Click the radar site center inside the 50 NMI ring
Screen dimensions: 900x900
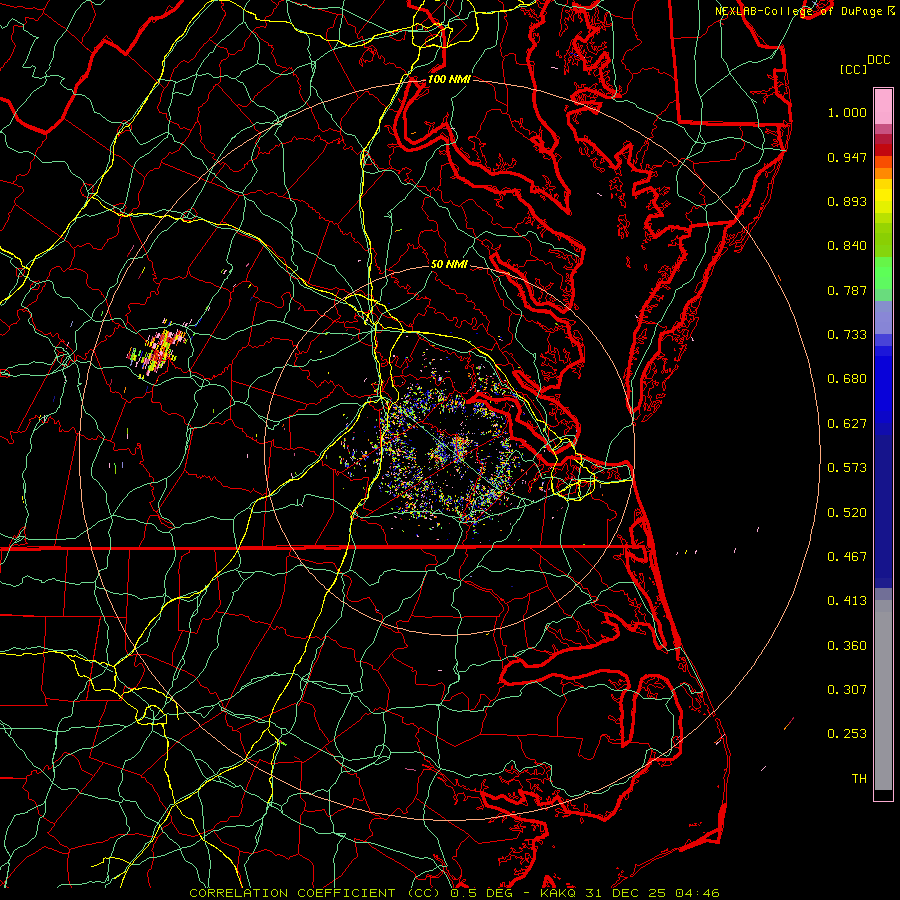point(449,449)
